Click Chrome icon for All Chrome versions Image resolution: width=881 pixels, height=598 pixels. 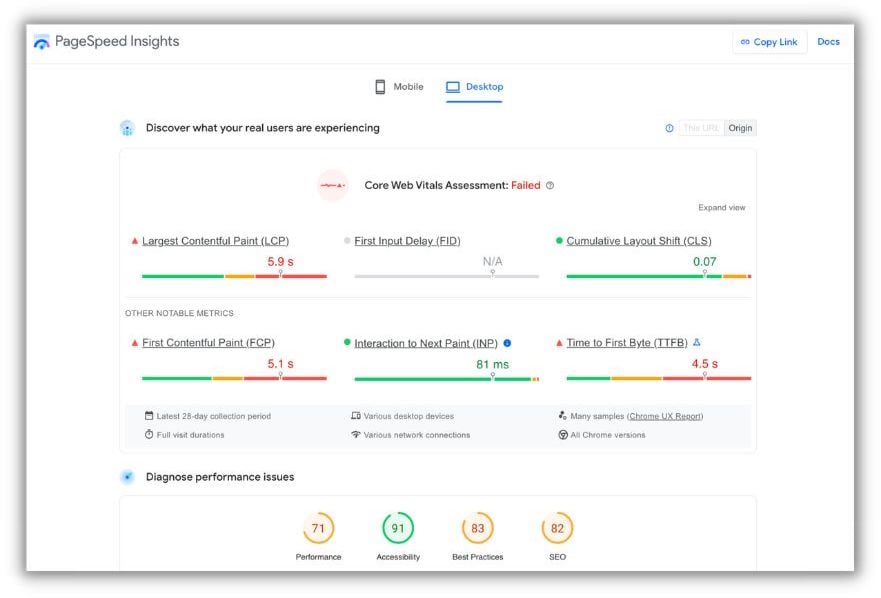click(562, 435)
